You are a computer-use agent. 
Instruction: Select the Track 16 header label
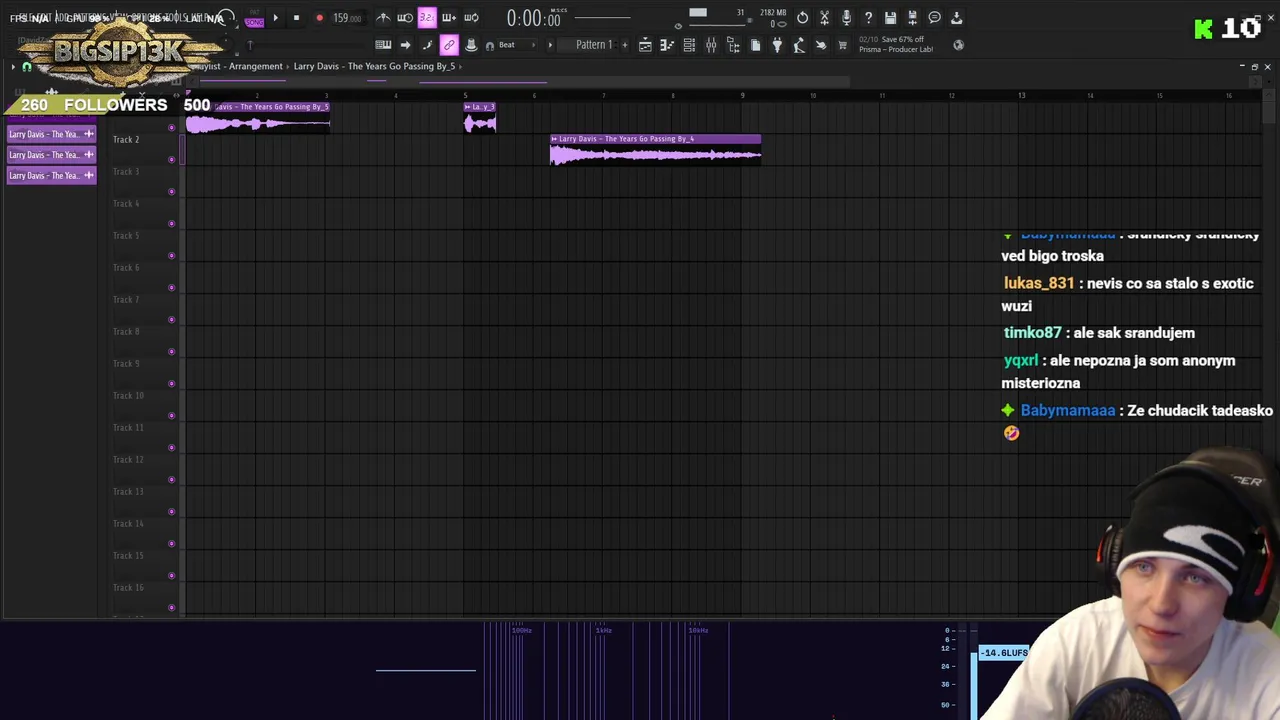[128, 588]
